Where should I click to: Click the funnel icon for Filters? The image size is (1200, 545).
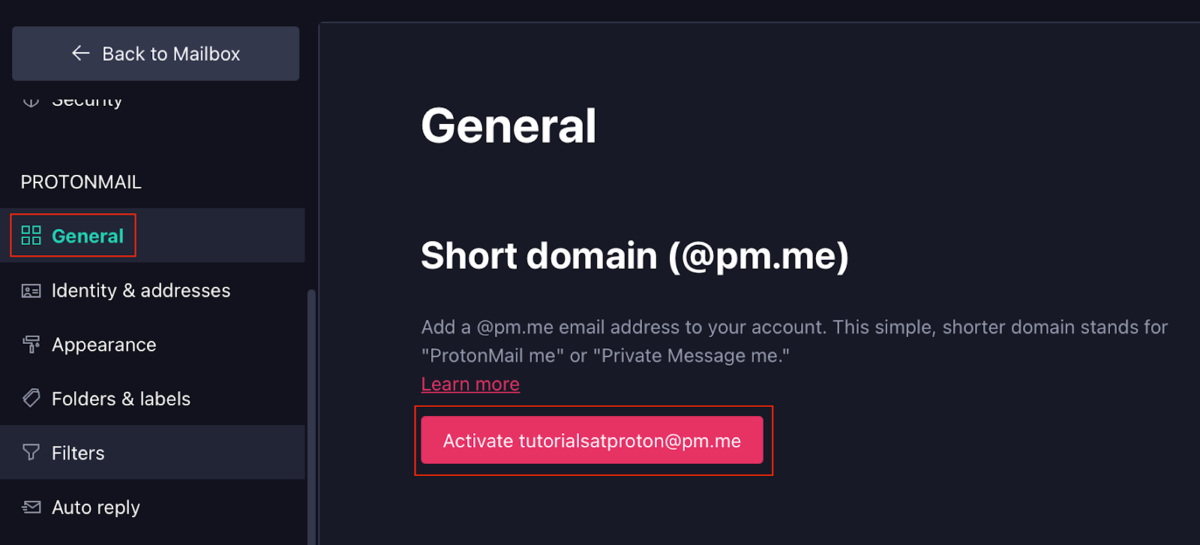[31, 453]
